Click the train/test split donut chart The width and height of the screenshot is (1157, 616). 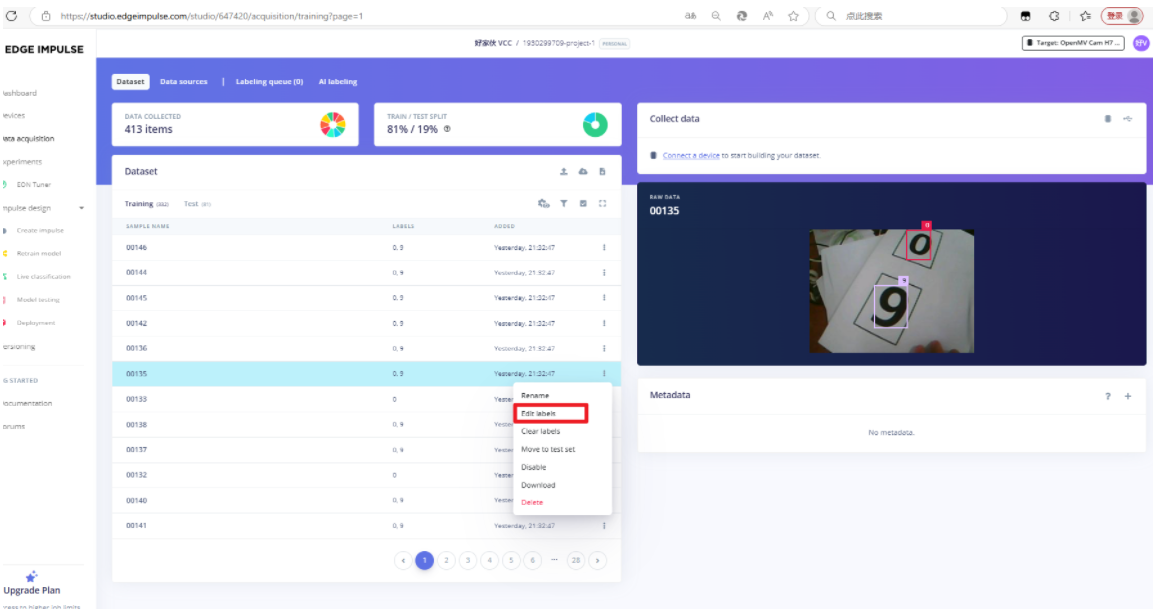pos(595,125)
